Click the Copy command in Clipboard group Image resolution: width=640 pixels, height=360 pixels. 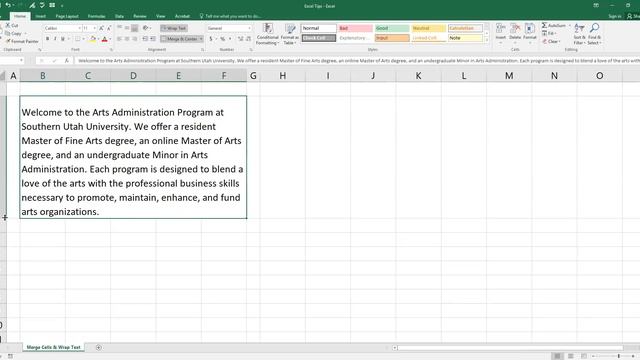pos(13,33)
